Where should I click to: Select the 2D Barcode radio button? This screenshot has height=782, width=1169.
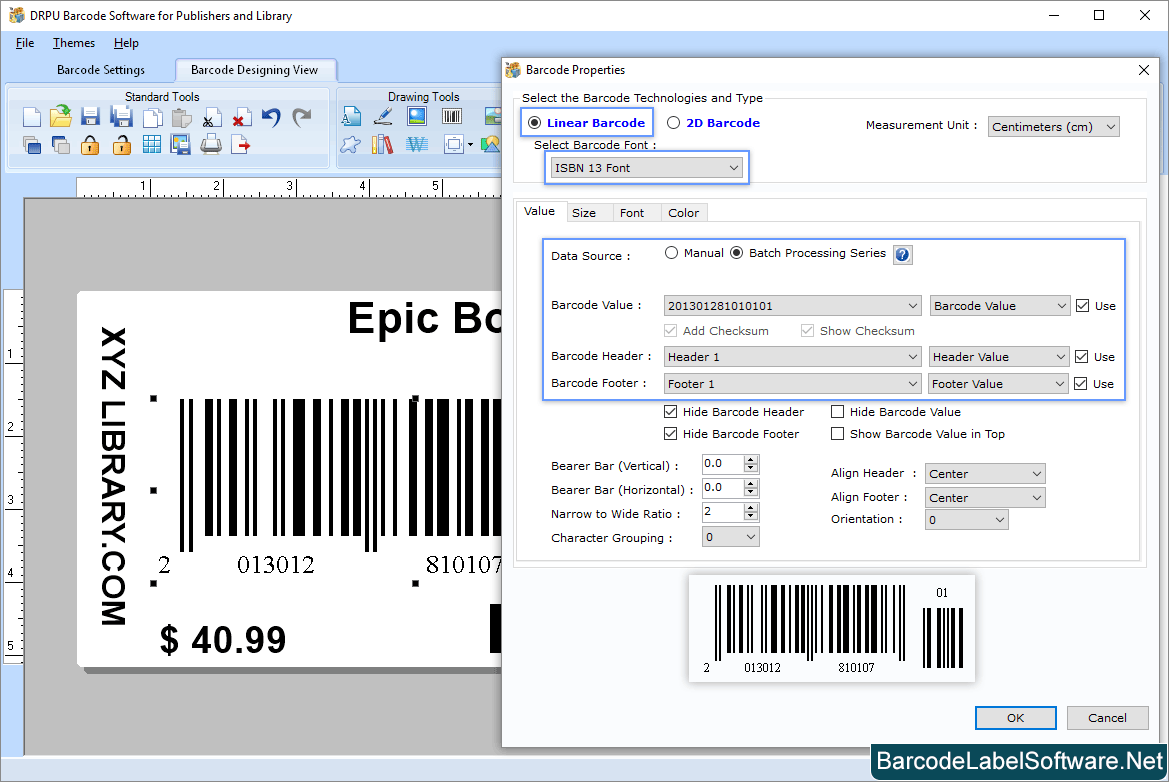click(x=674, y=123)
